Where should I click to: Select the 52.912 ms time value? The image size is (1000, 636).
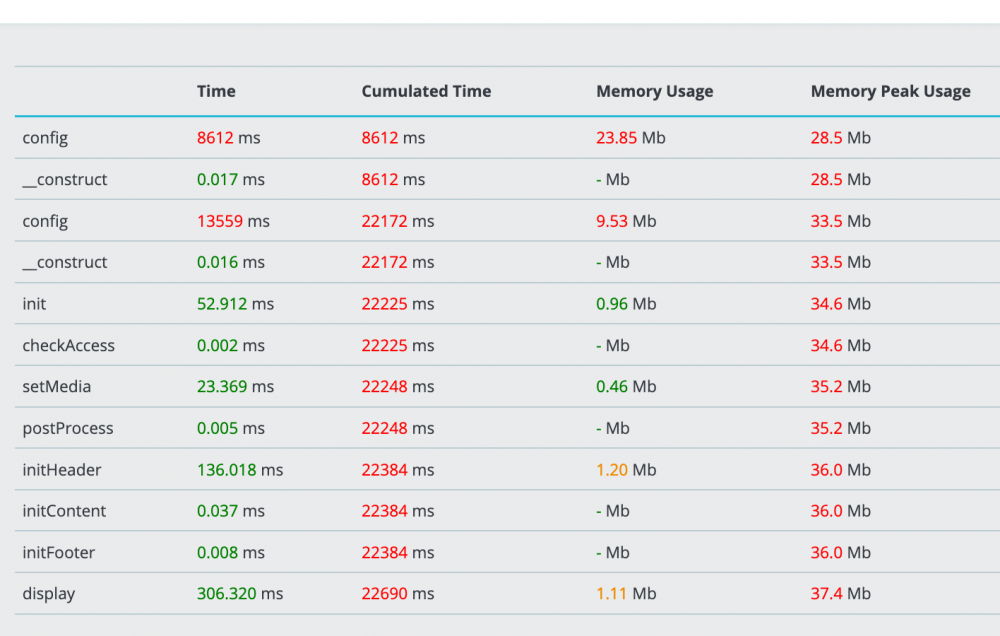[x=235, y=304]
